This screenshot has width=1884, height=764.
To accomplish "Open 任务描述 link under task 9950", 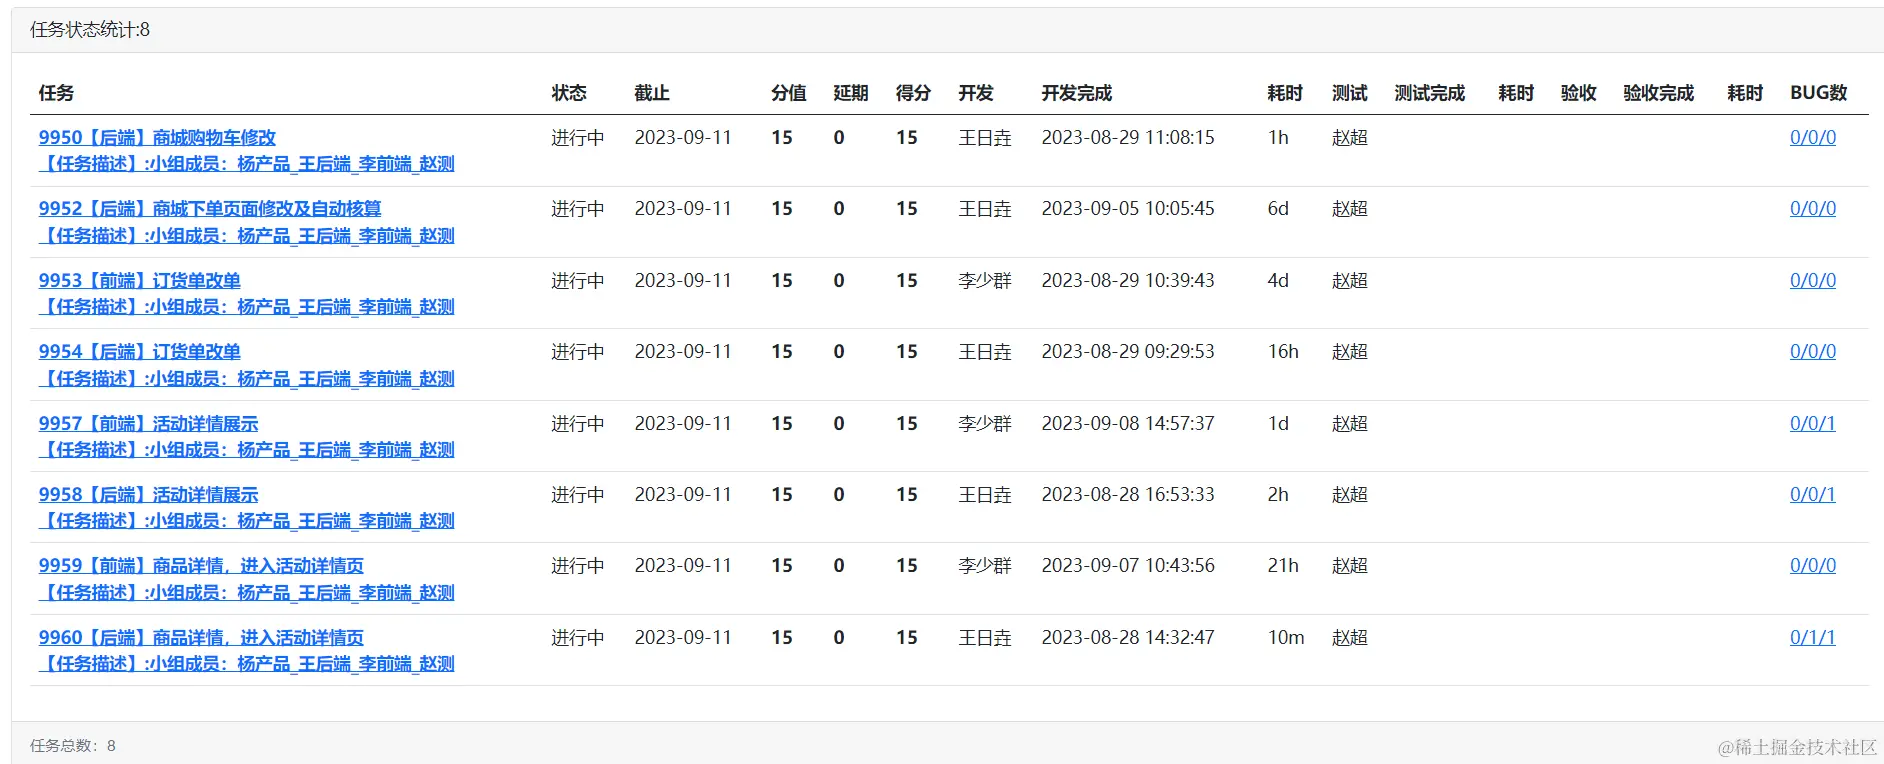I will pyautogui.click(x=246, y=164).
